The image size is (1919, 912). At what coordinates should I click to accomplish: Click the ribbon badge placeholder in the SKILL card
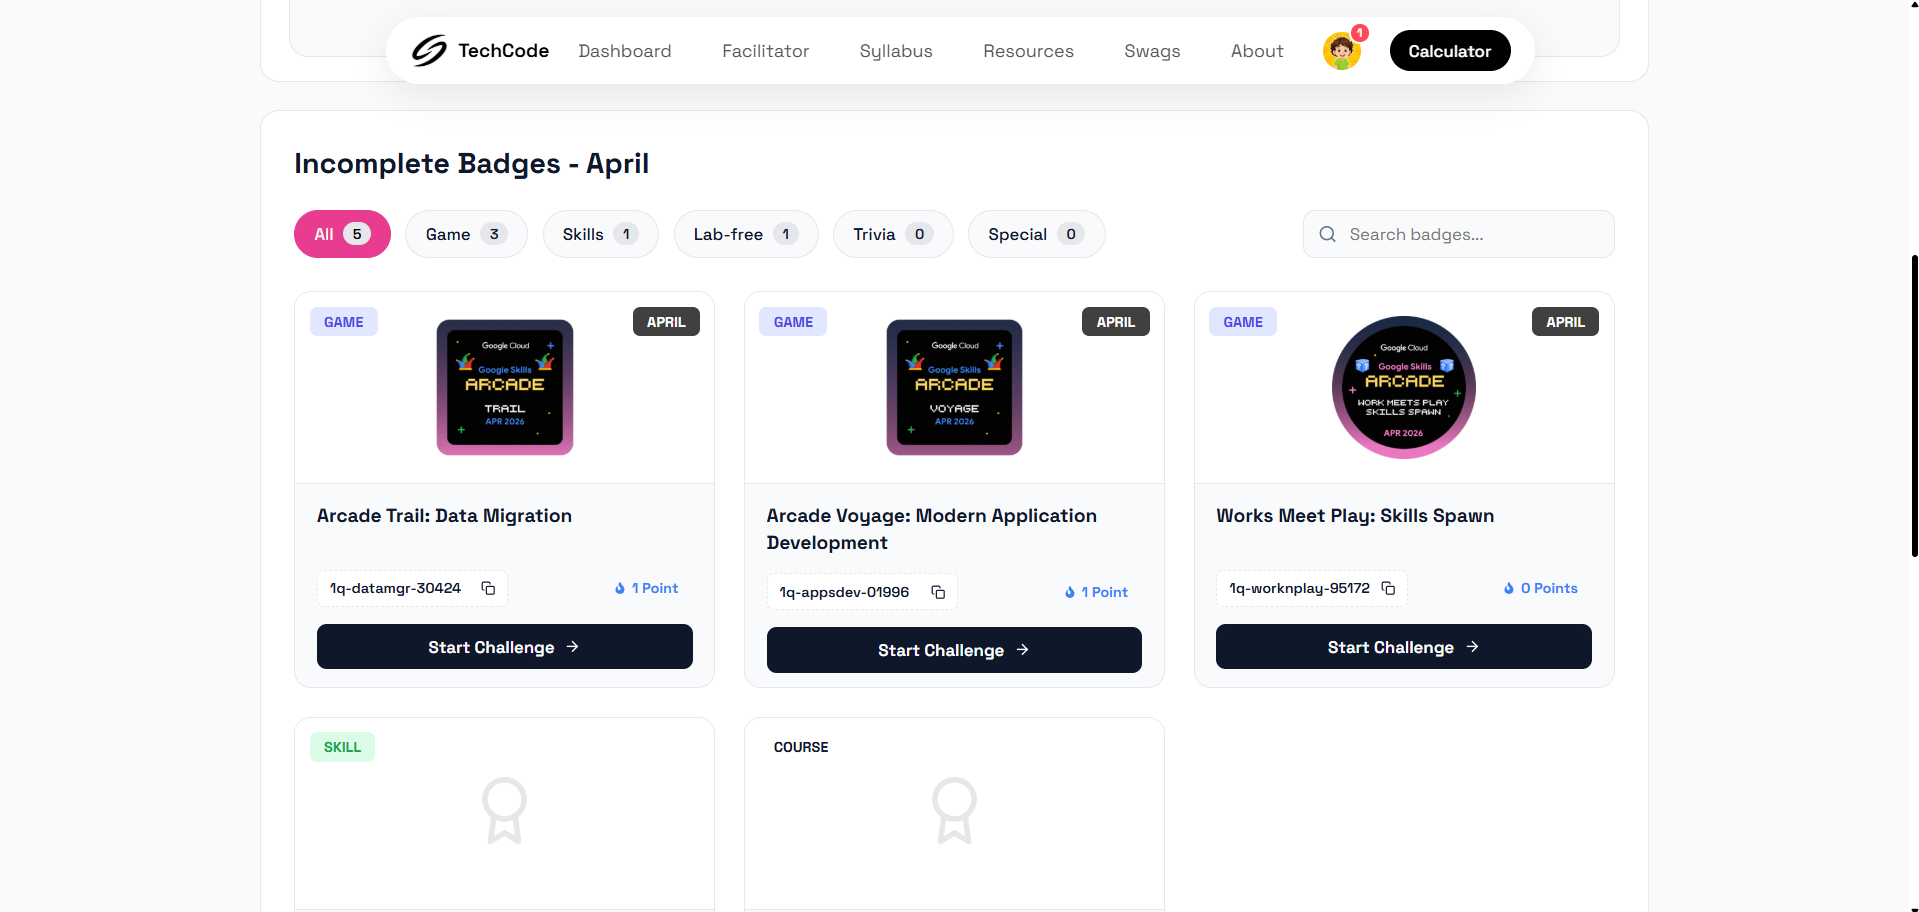point(504,810)
